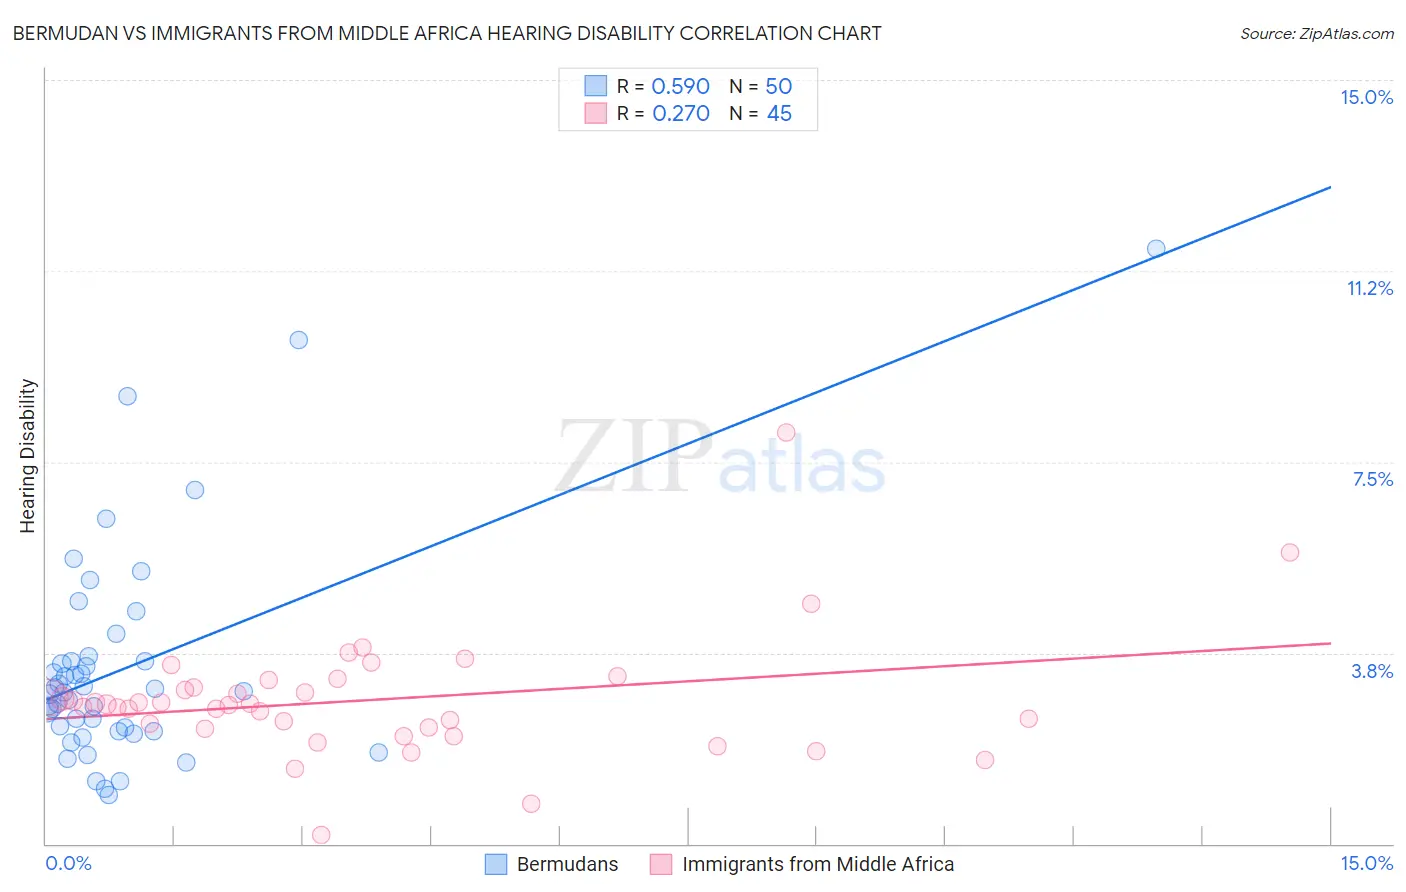The width and height of the screenshot is (1406, 892).
Task: Click the ZIPatlas watermark in chart center
Action: tap(720, 458)
